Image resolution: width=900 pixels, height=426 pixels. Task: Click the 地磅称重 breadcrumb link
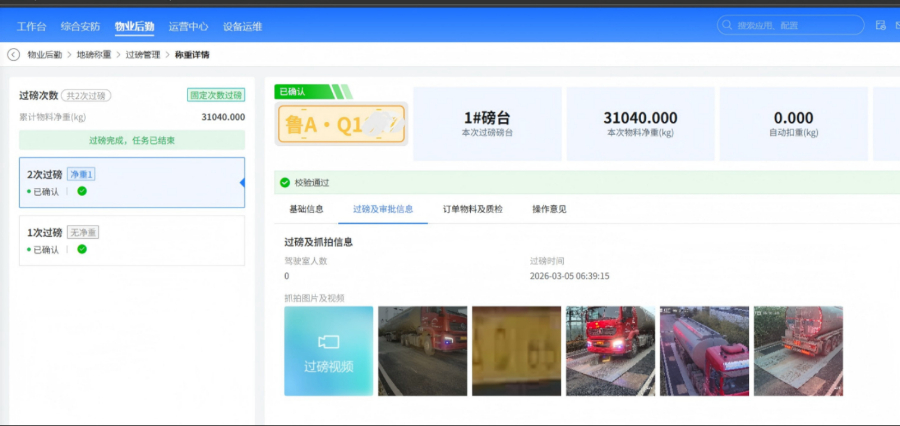(93, 55)
